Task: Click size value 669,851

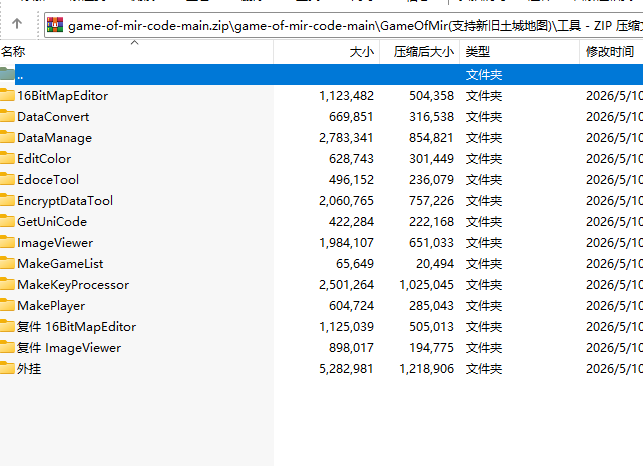Action: tap(351, 117)
